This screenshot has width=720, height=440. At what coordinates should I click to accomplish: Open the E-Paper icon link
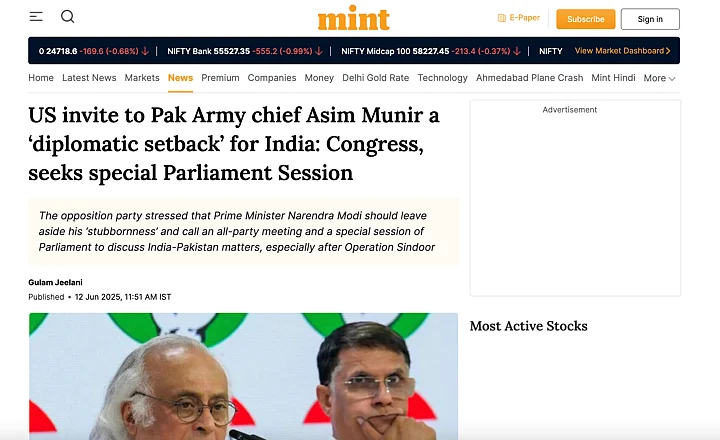click(x=501, y=18)
